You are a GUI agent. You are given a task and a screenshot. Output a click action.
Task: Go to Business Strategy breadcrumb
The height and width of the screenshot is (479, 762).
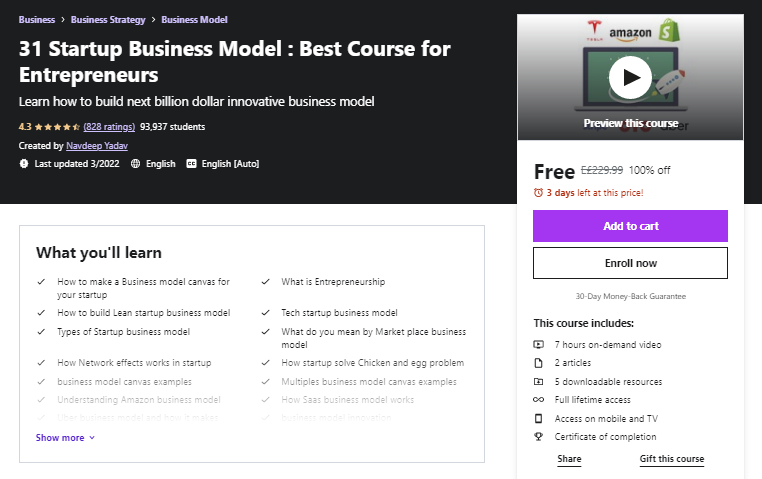(x=108, y=19)
